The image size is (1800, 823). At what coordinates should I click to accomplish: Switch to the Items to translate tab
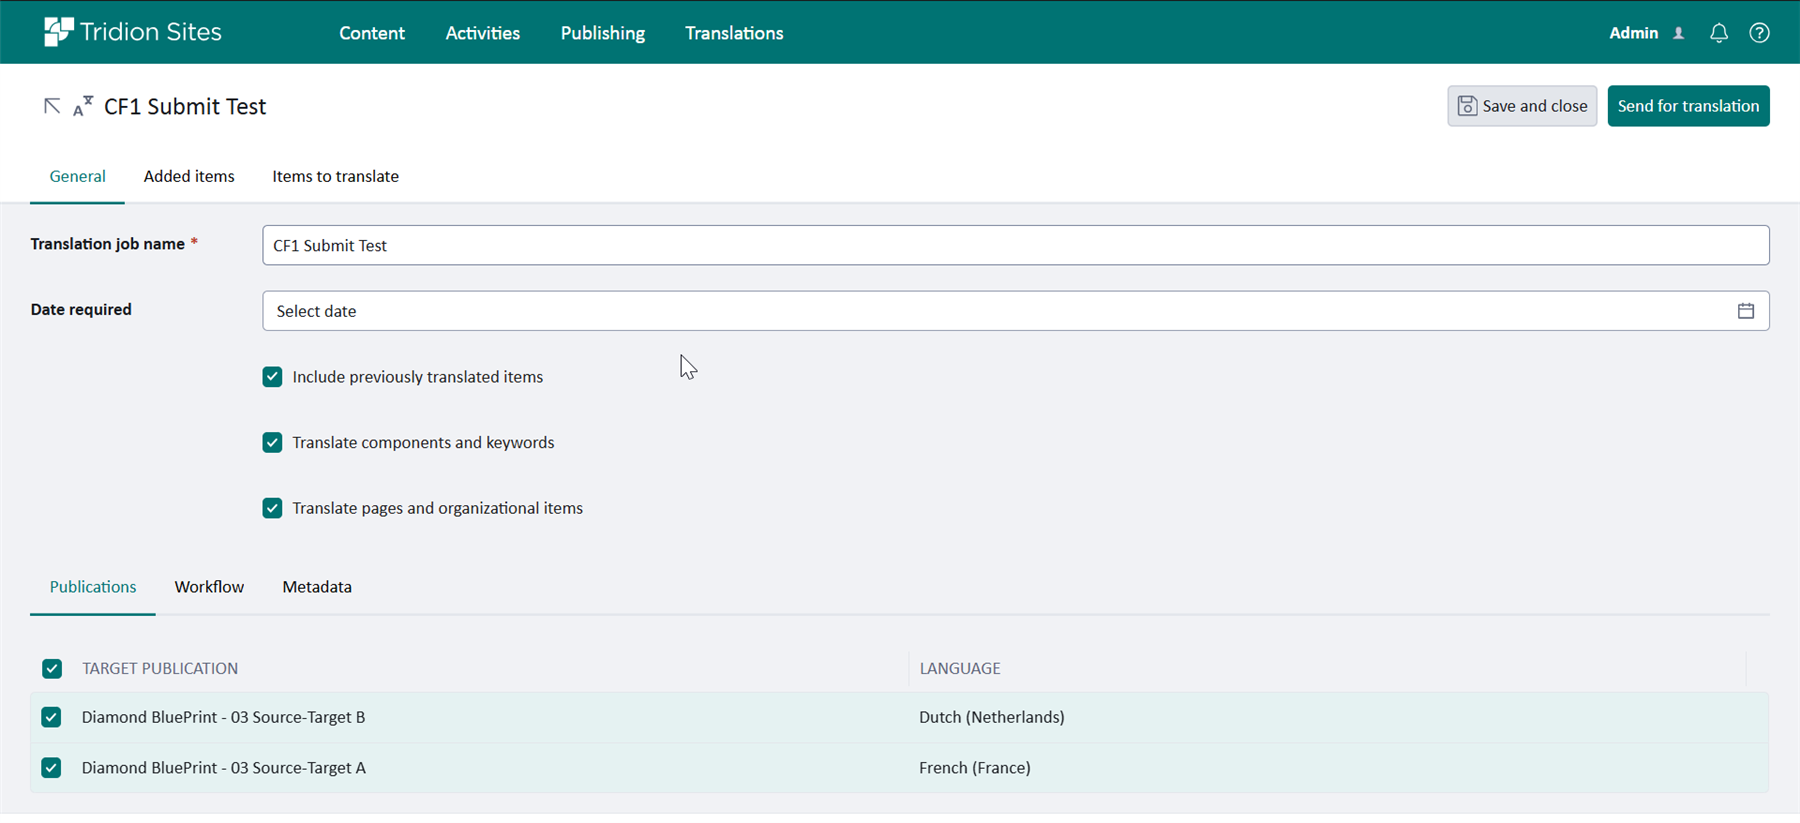point(335,176)
